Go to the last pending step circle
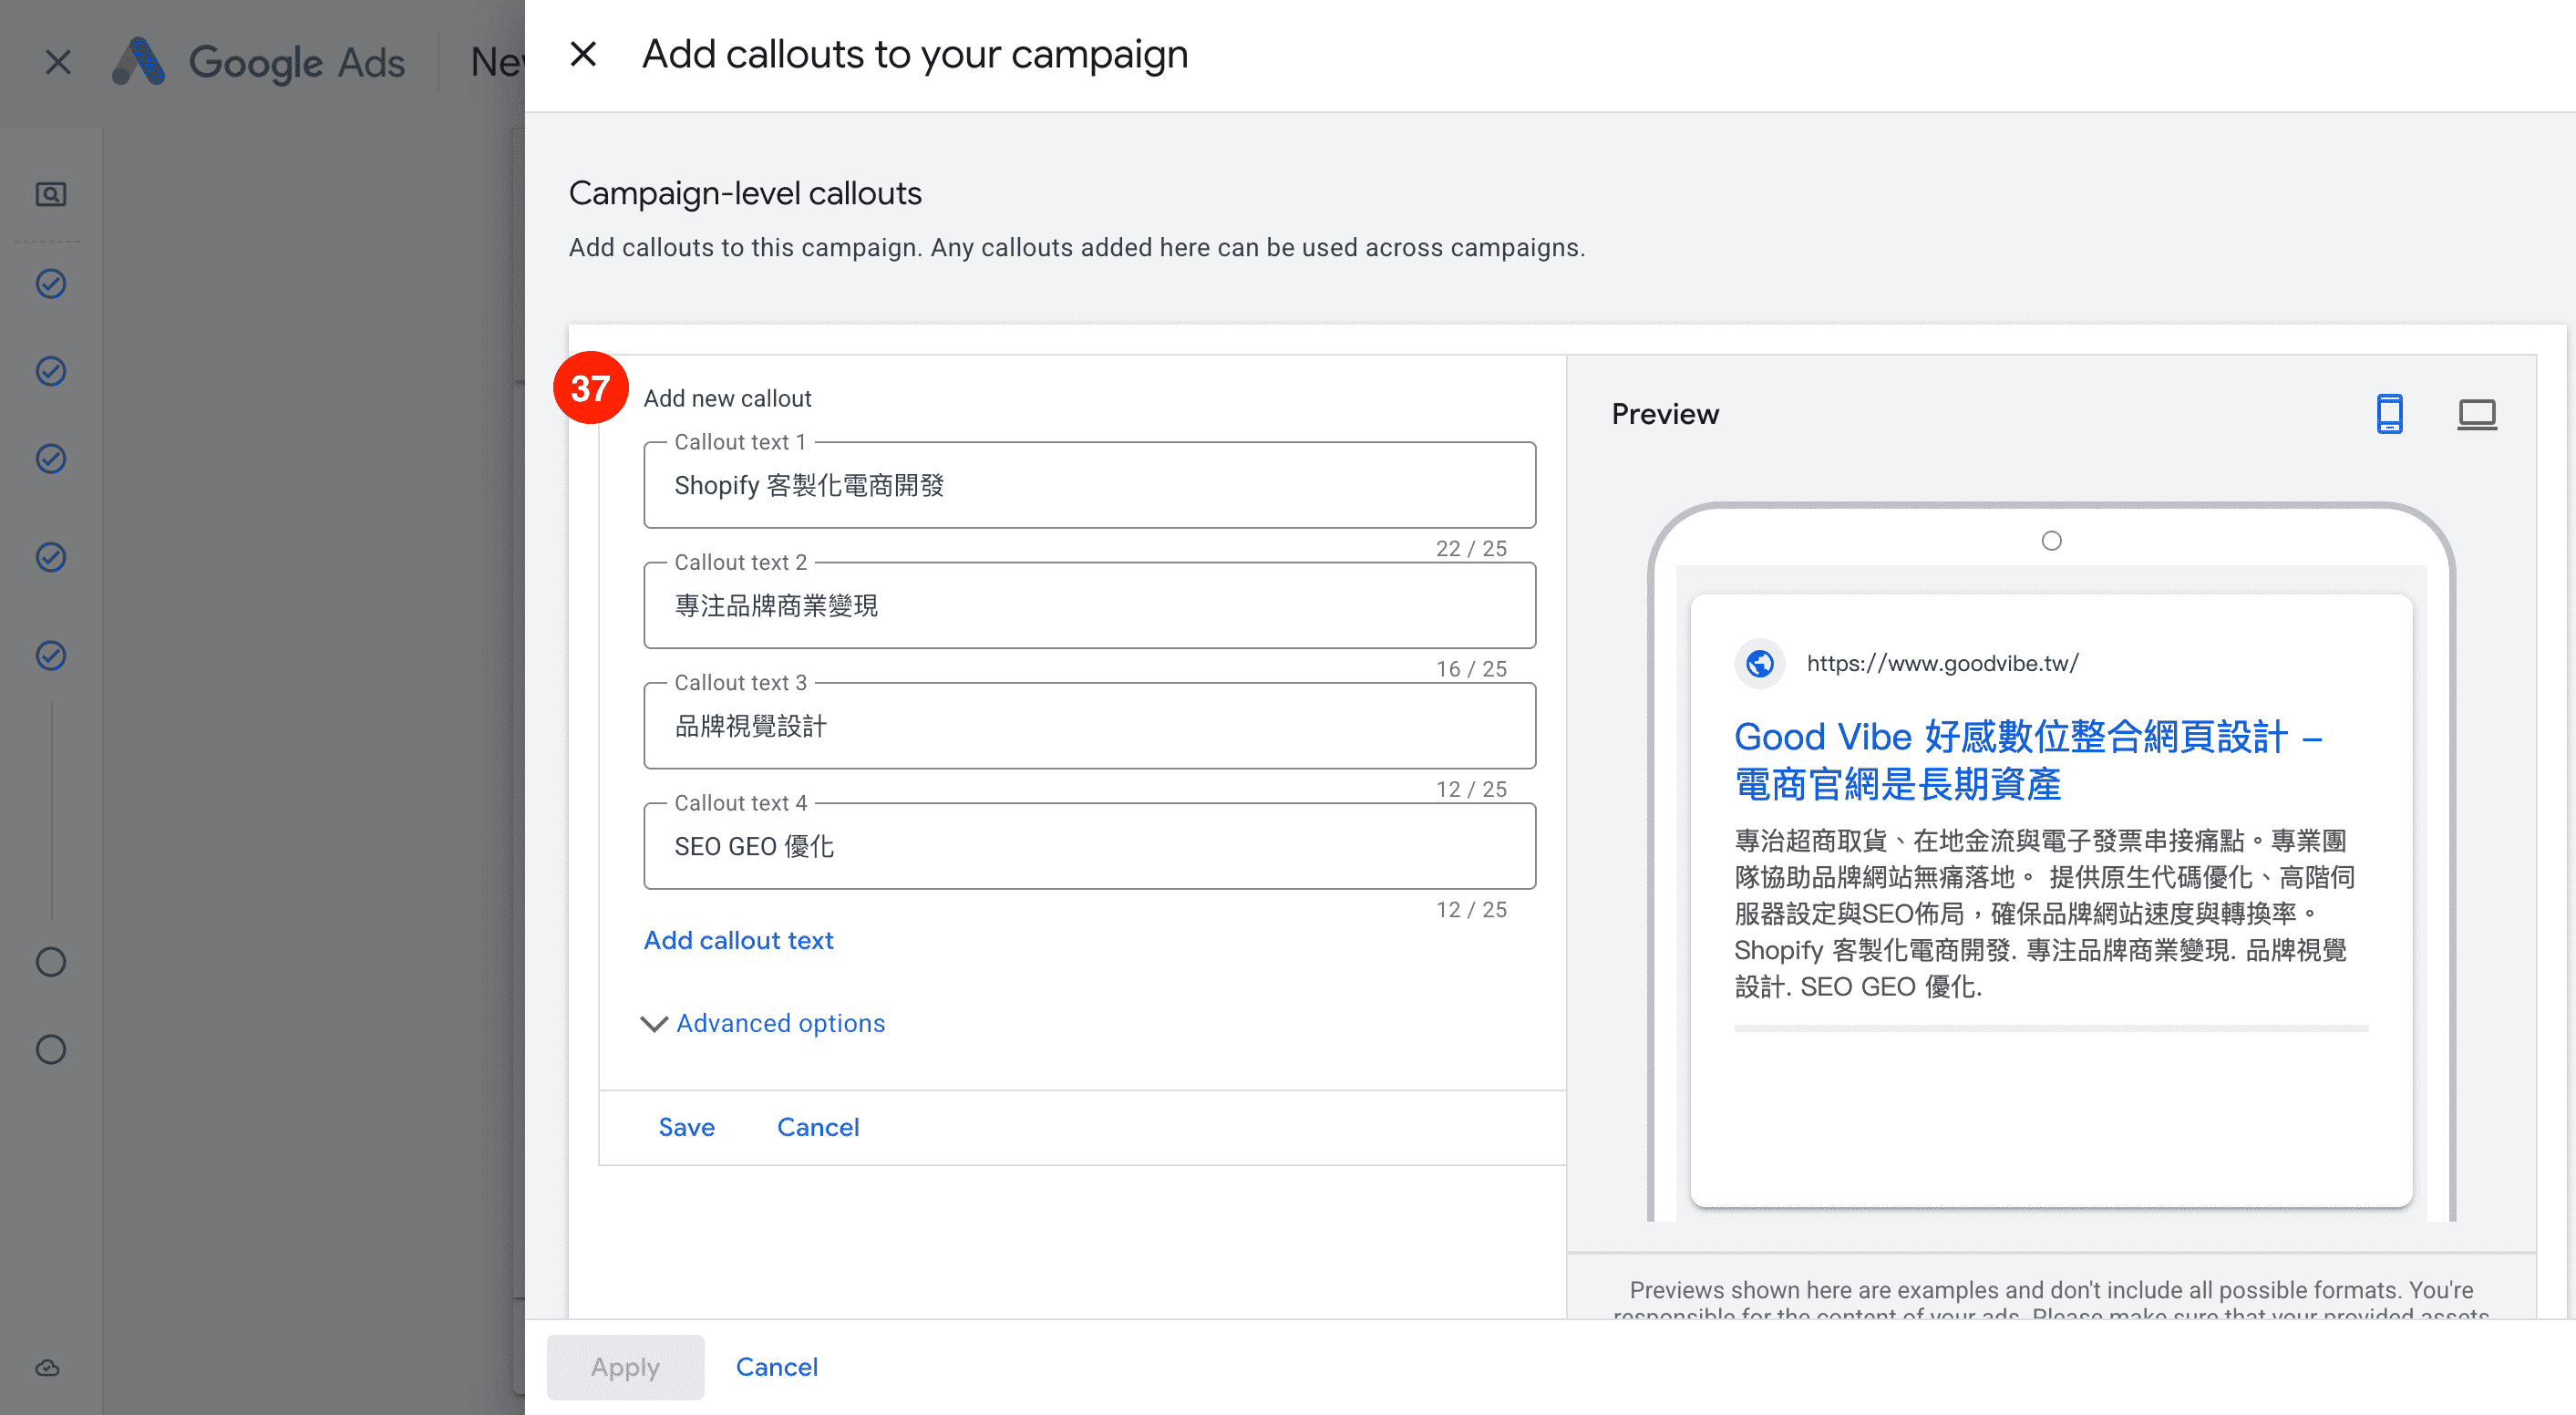This screenshot has width=2576, height=1415. [x=51, y=1050]
